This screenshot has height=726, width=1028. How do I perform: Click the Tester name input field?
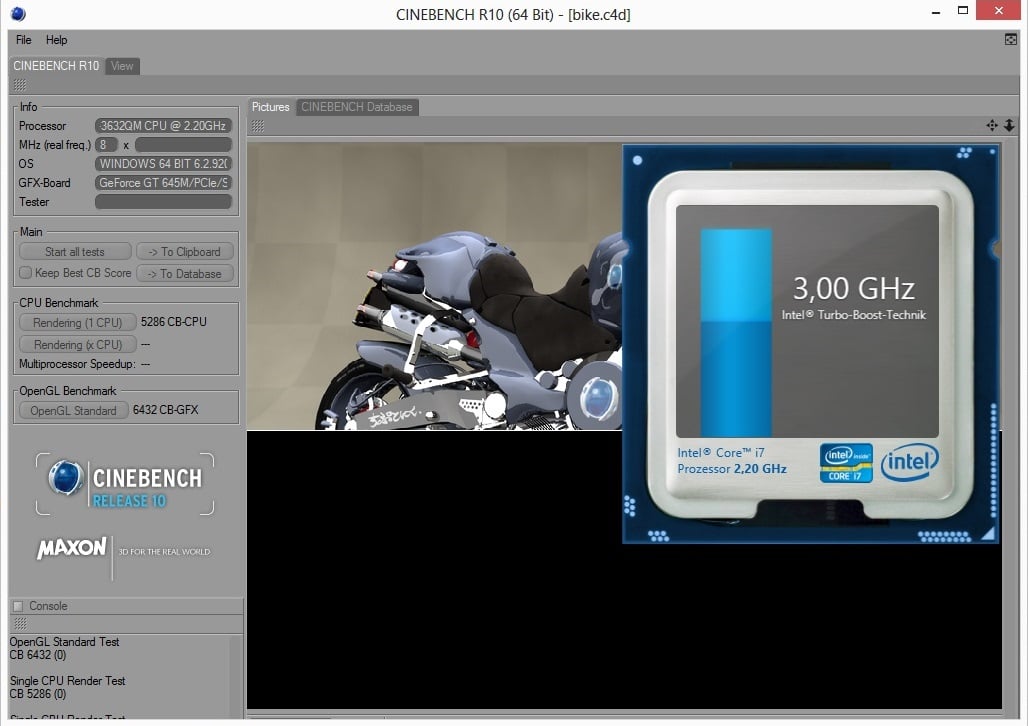[x=164, y=202]
